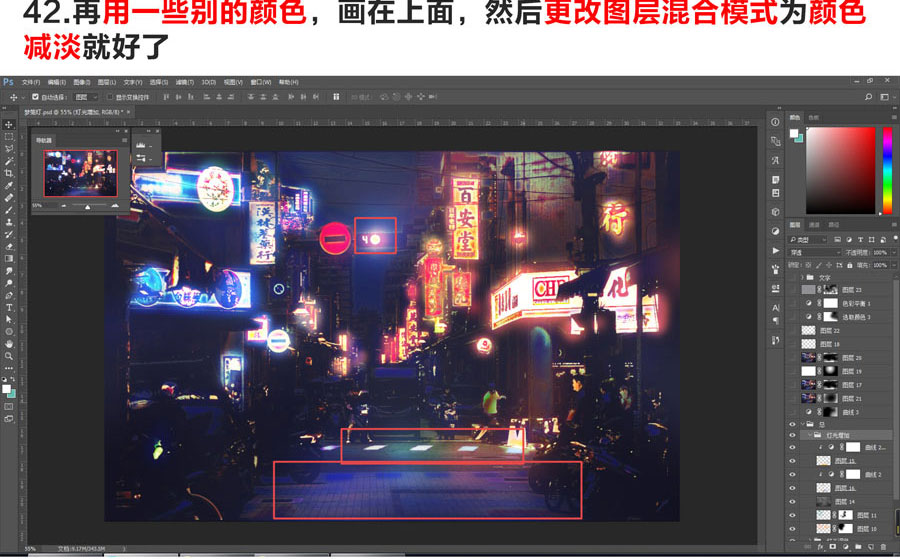
Task: Click the Navigator preview thumbnail
Action: pos(80,173)
